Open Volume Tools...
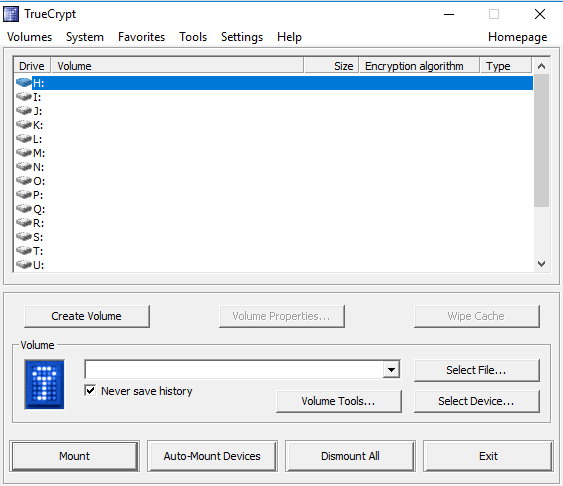Viewport: 563px width, 486px height. coord(339,401)
